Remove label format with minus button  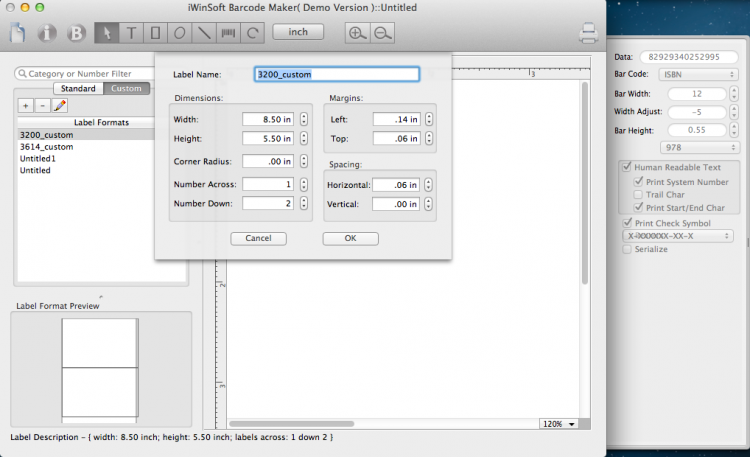point(43,106)
